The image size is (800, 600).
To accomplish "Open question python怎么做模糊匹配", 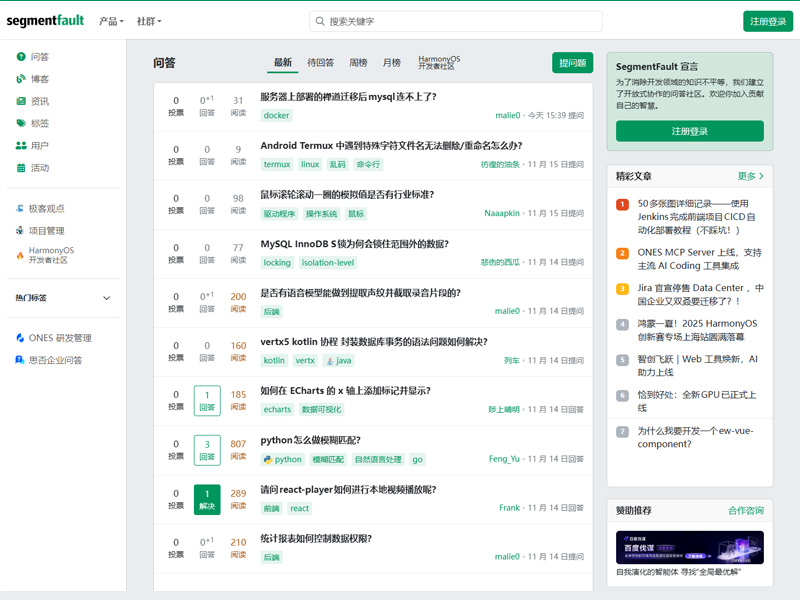I will tap(310, 440).
